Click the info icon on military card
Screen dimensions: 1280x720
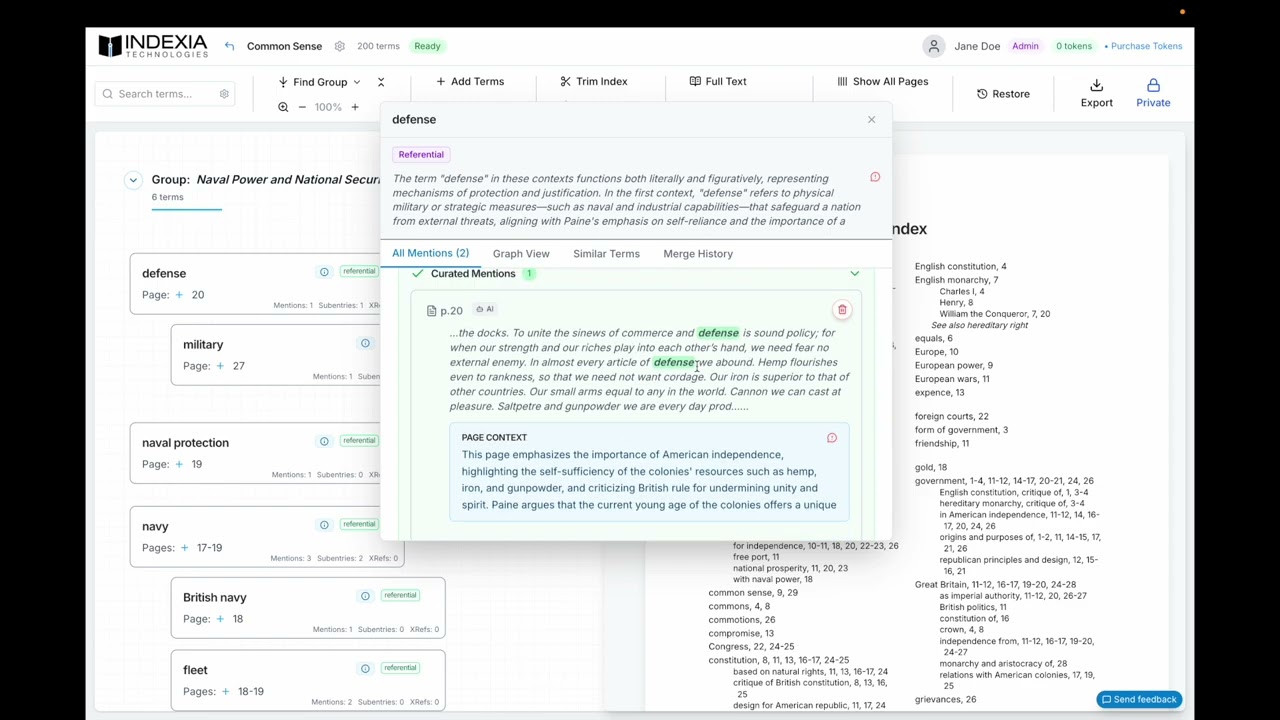point(365,343)
